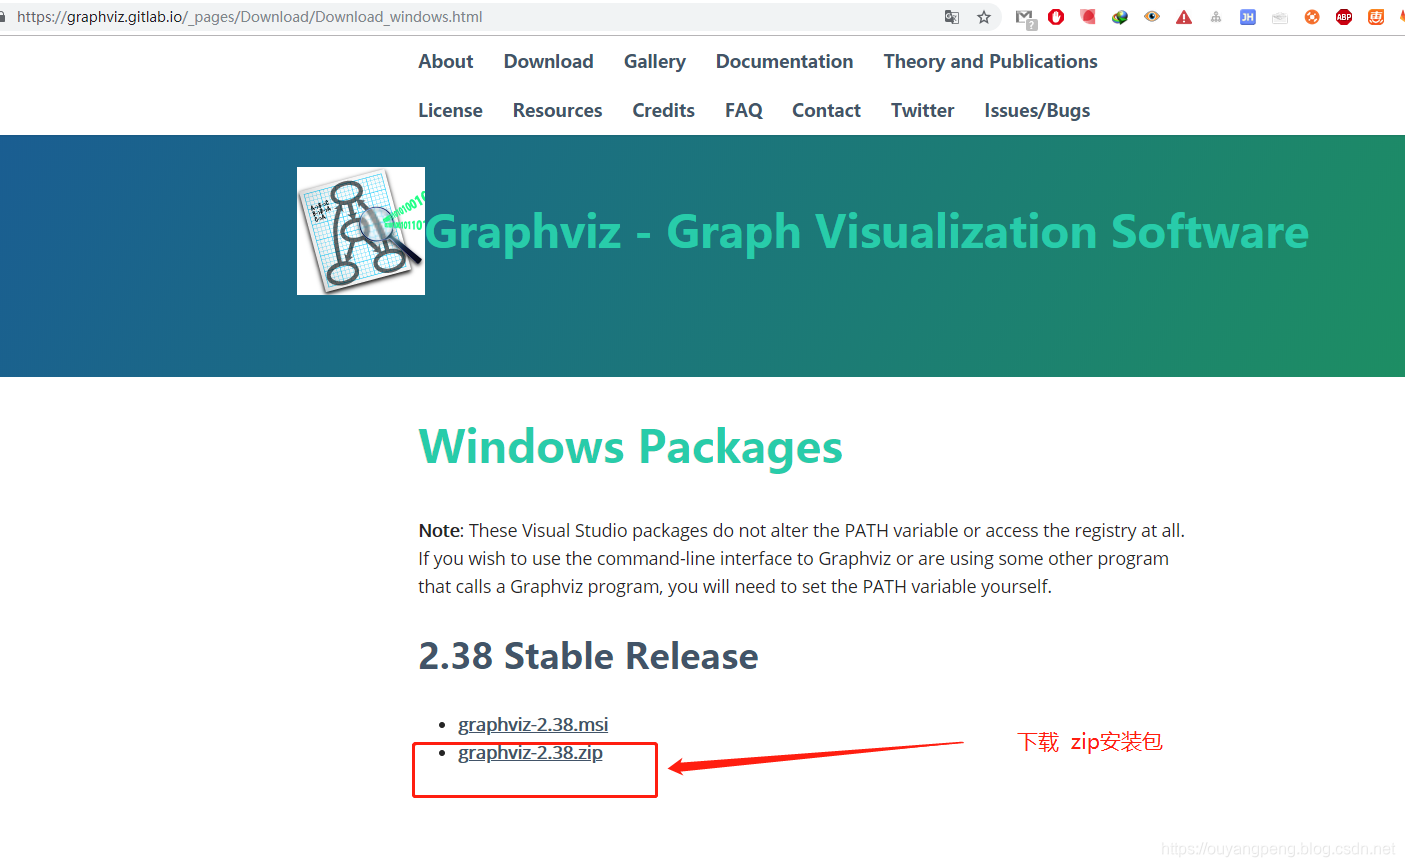Open the License navigation link
Image resolution: width=1405 pixels, height=867 pixels.
[450, 110]
